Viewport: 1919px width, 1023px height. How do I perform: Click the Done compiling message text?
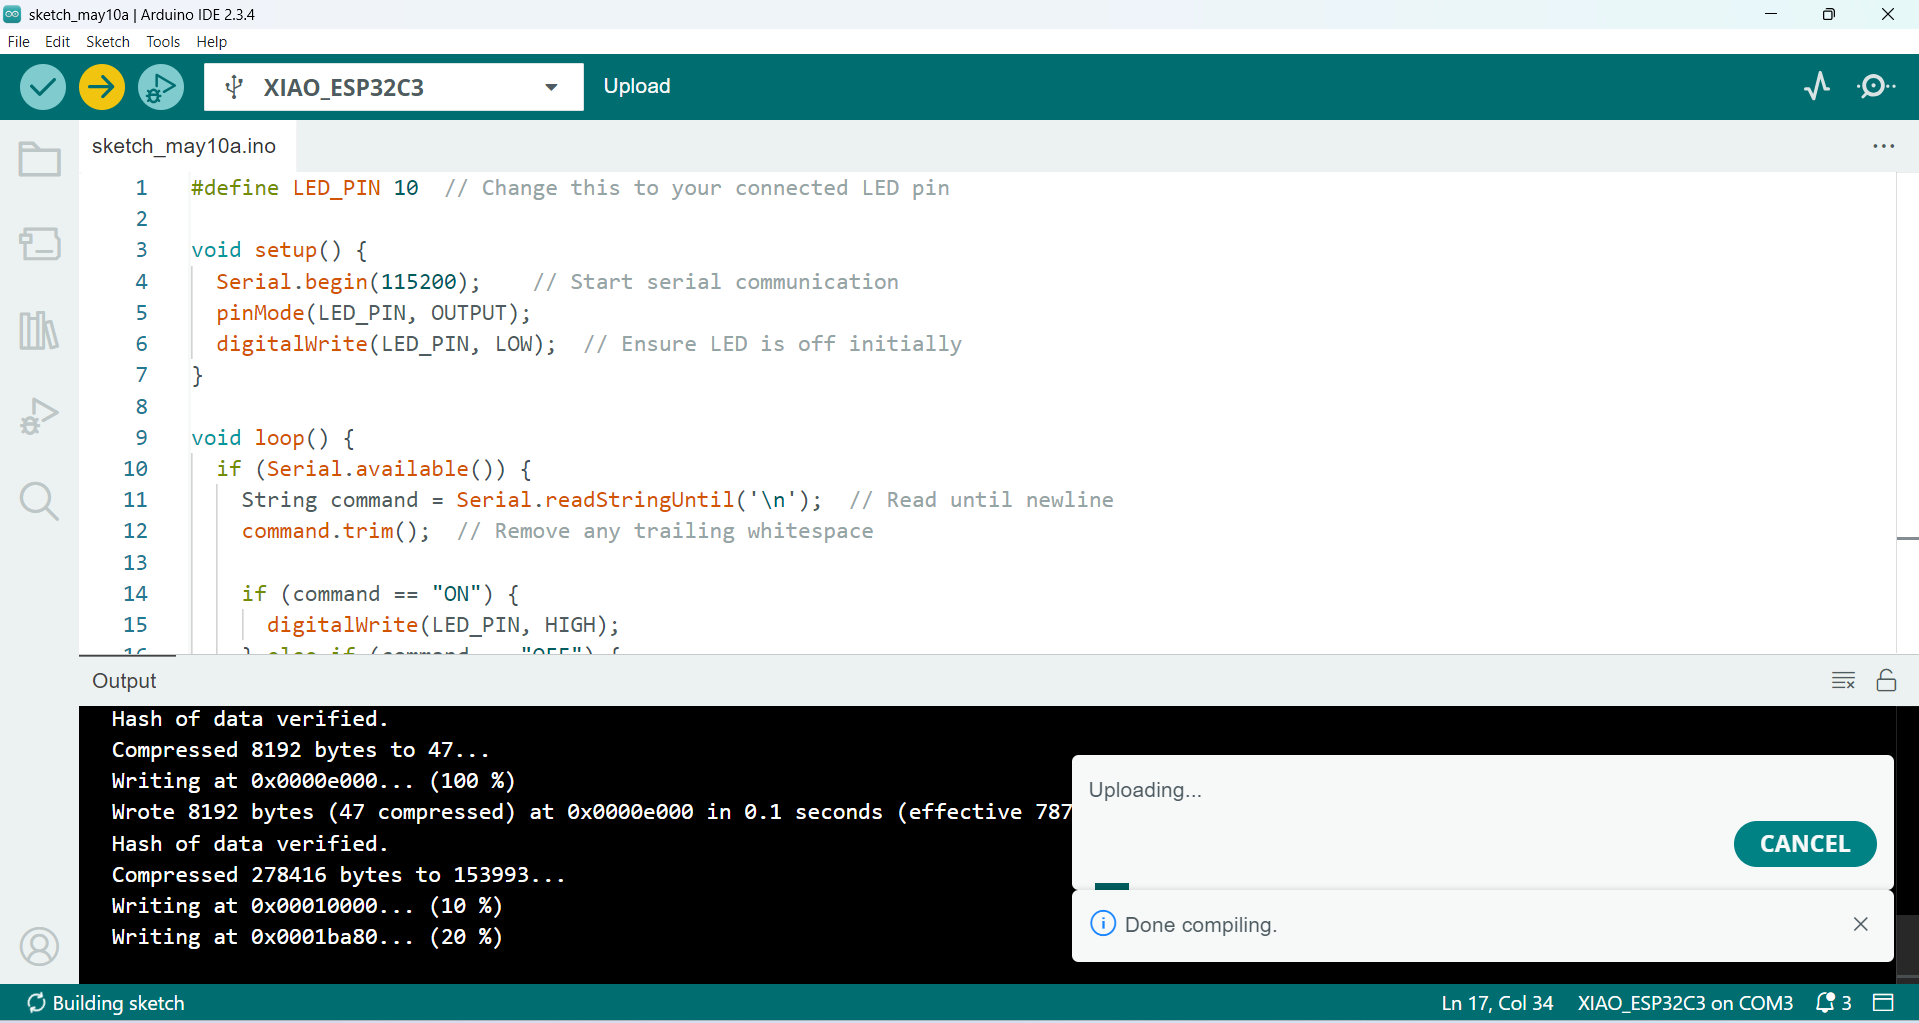coord(1200,924)
